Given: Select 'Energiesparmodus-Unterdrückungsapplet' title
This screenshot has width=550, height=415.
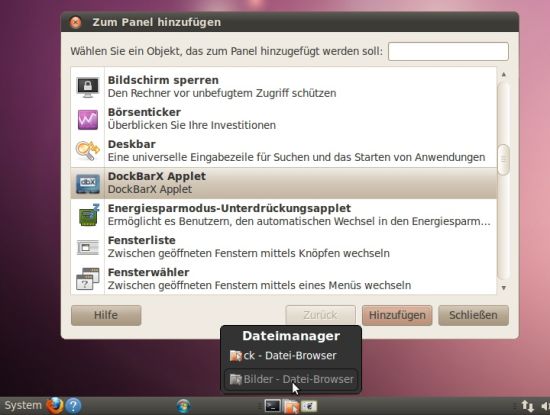Looking at the screenshot, I should pos(229,208).
